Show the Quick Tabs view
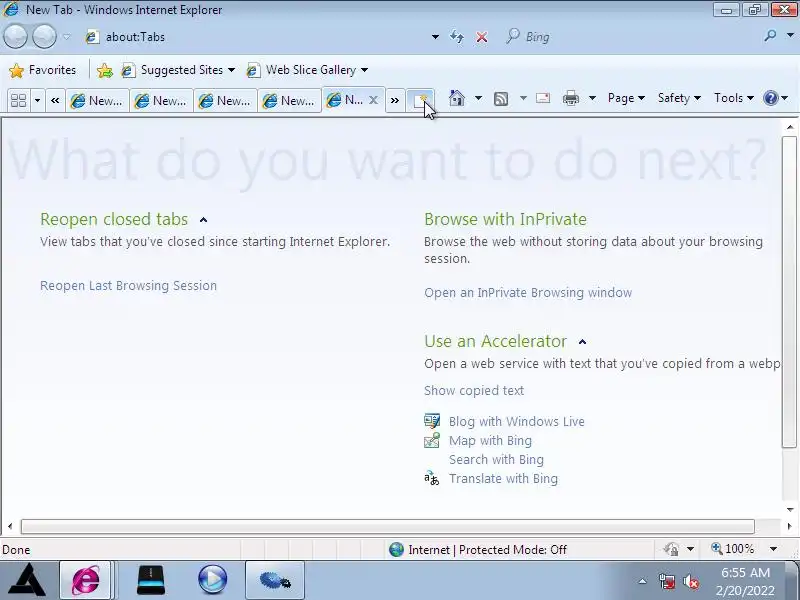 (18, 101)
